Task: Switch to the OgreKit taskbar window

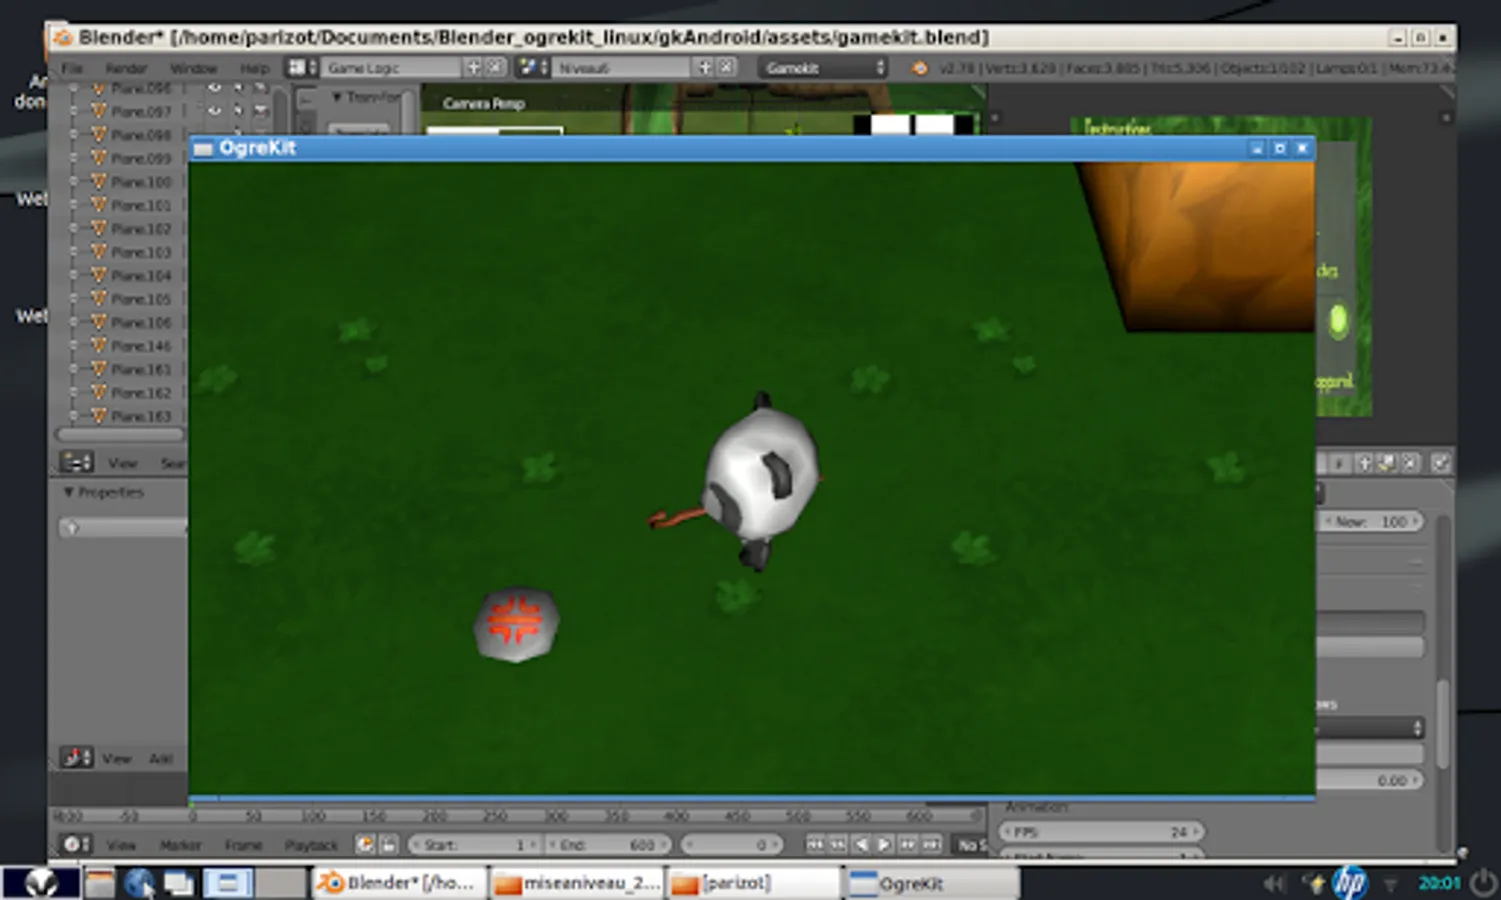Action: click(931, 883)
